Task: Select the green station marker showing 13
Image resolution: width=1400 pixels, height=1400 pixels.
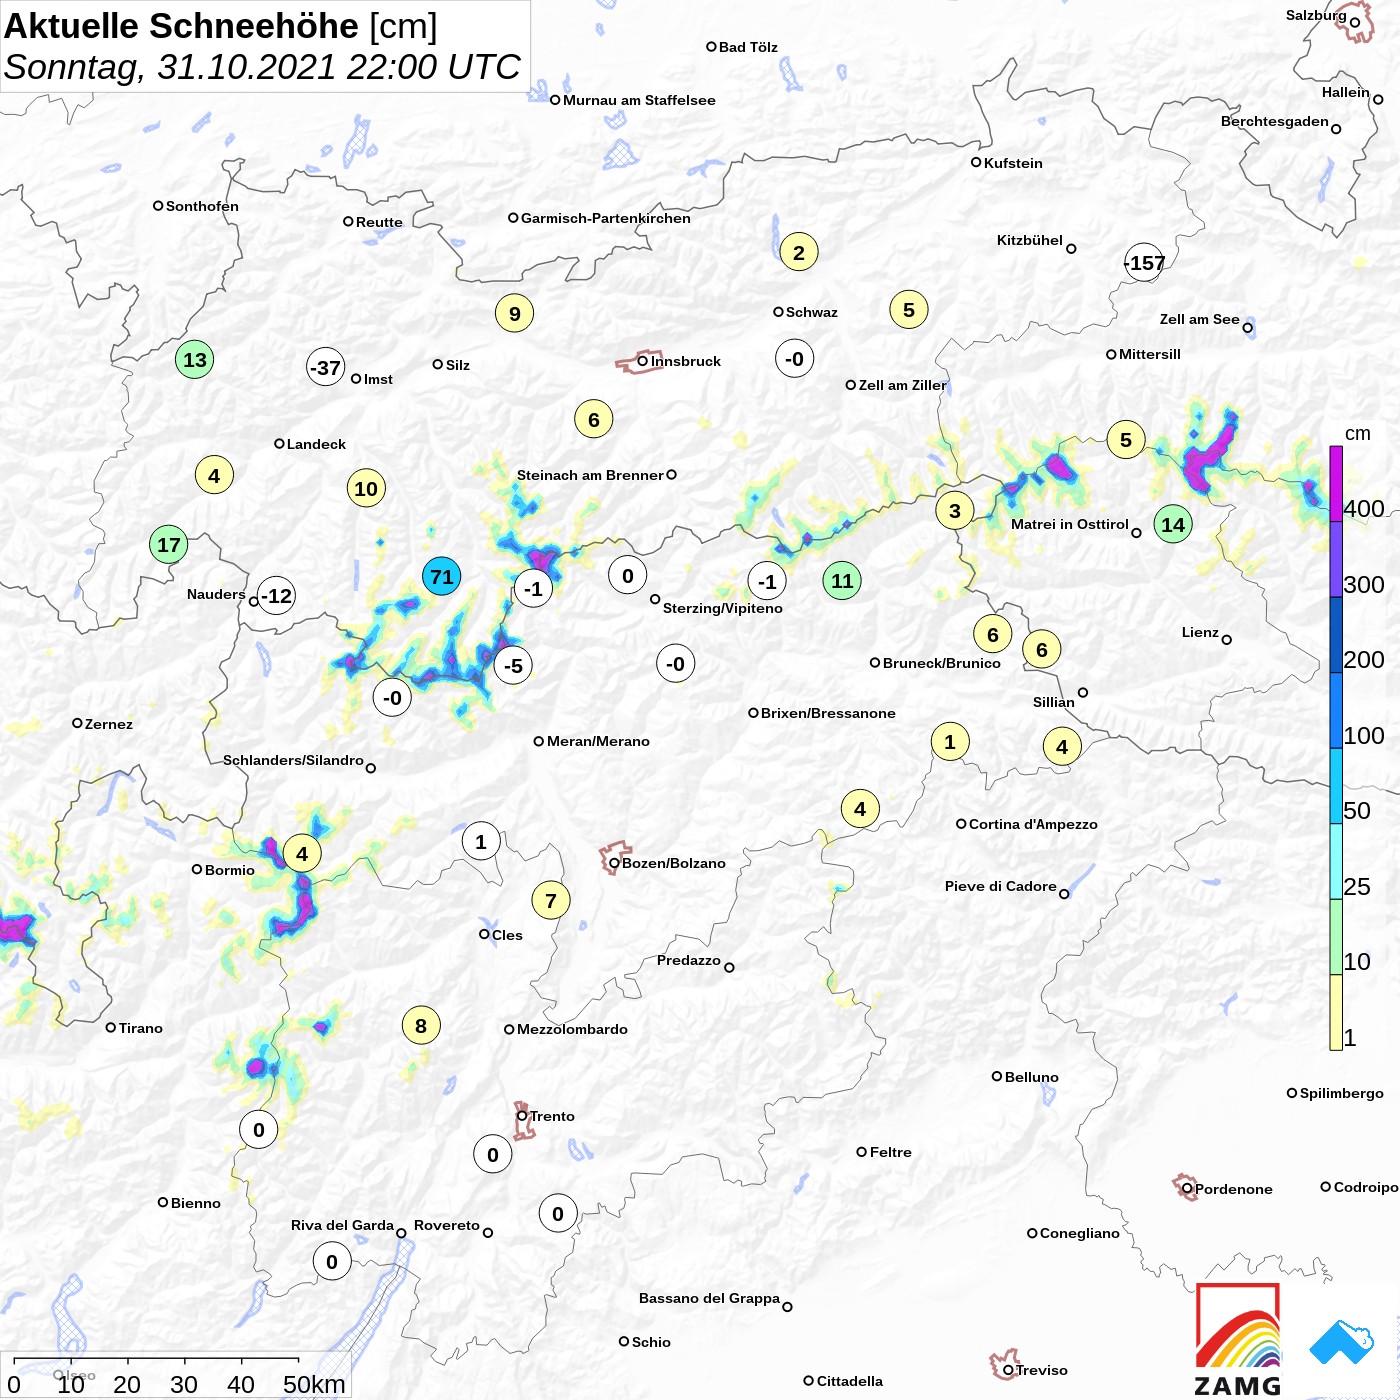Action: click(195, 359)
